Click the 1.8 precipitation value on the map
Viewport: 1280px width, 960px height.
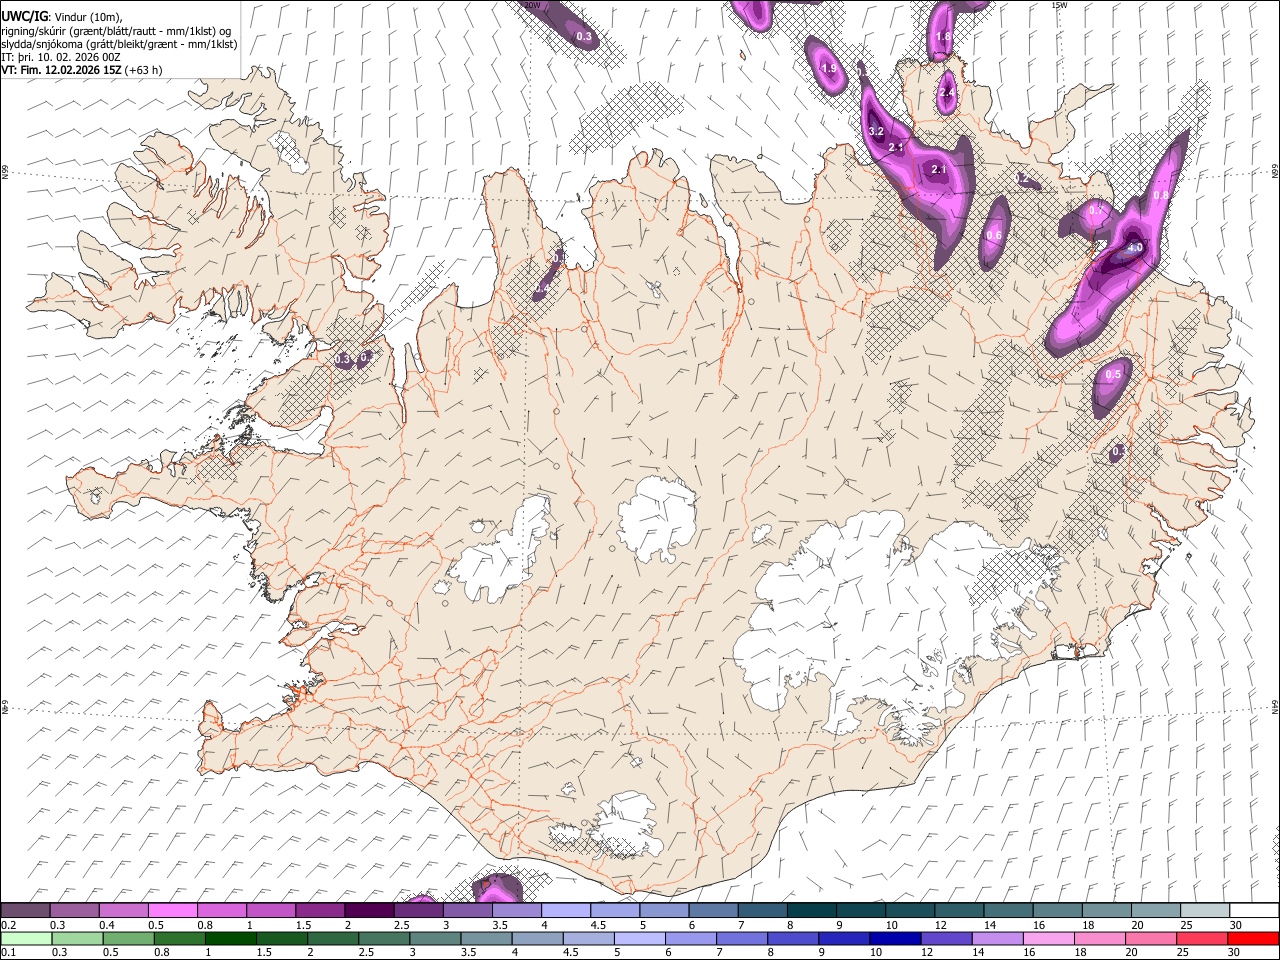coord(943,37)
